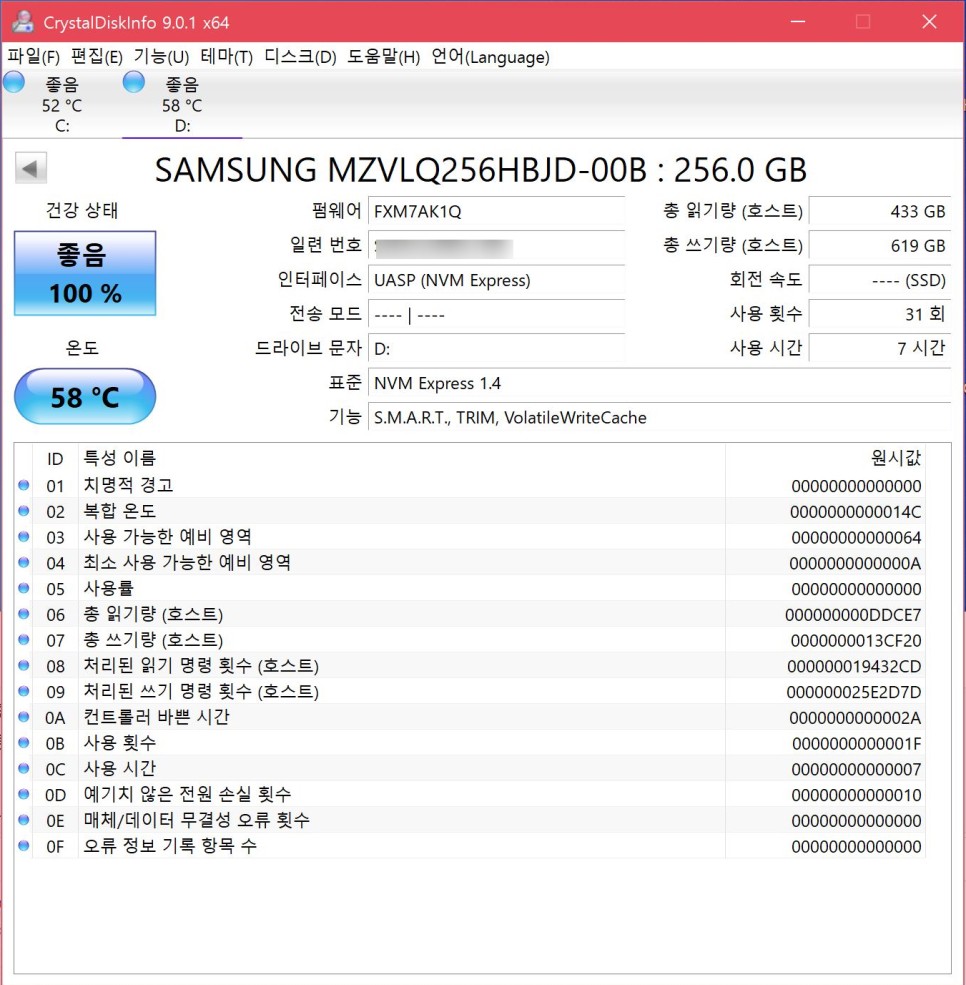The image size is (966, 985).
Task: Click raw value 000000000DDCE7
Action: [853, 615]
